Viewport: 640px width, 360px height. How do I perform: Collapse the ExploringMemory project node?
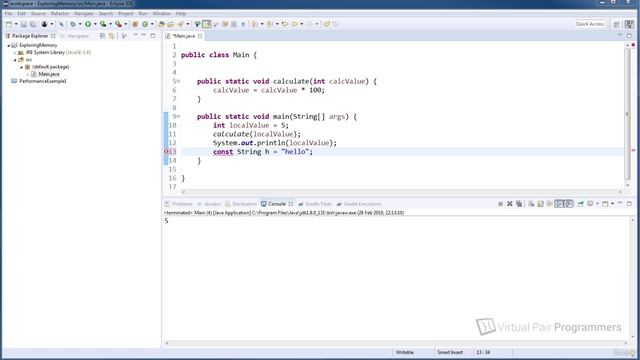(9, 45)
